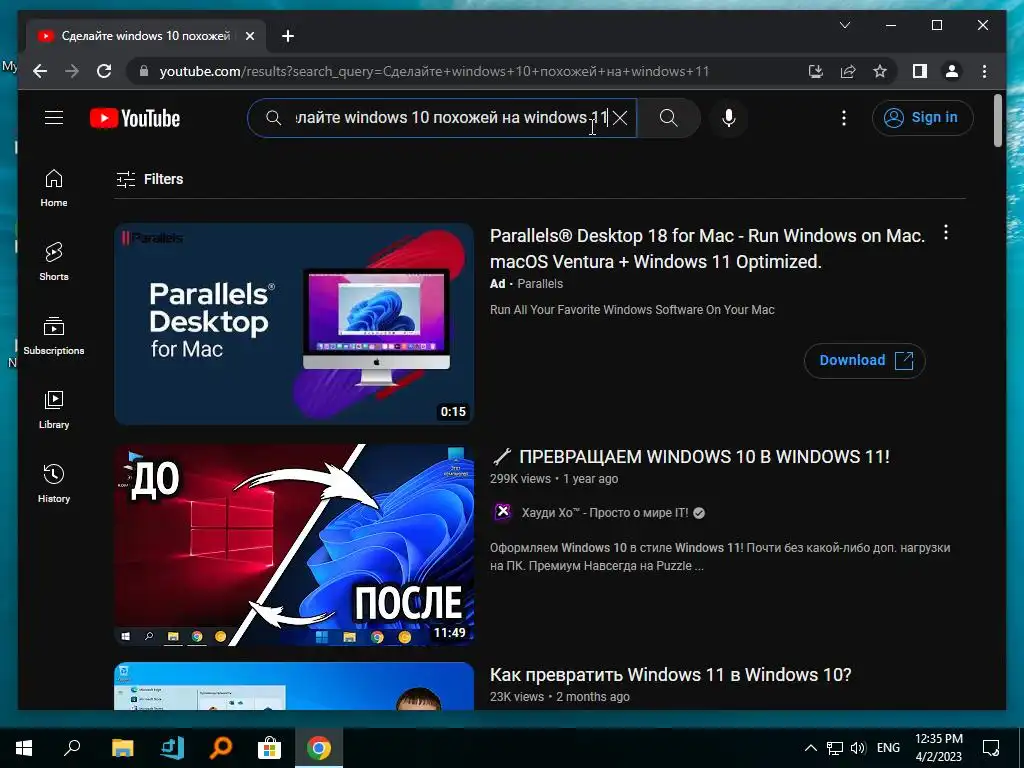Open Хауди Хо channel link
This screenshot has width=1024, height=768.
[x=605, y=513]
